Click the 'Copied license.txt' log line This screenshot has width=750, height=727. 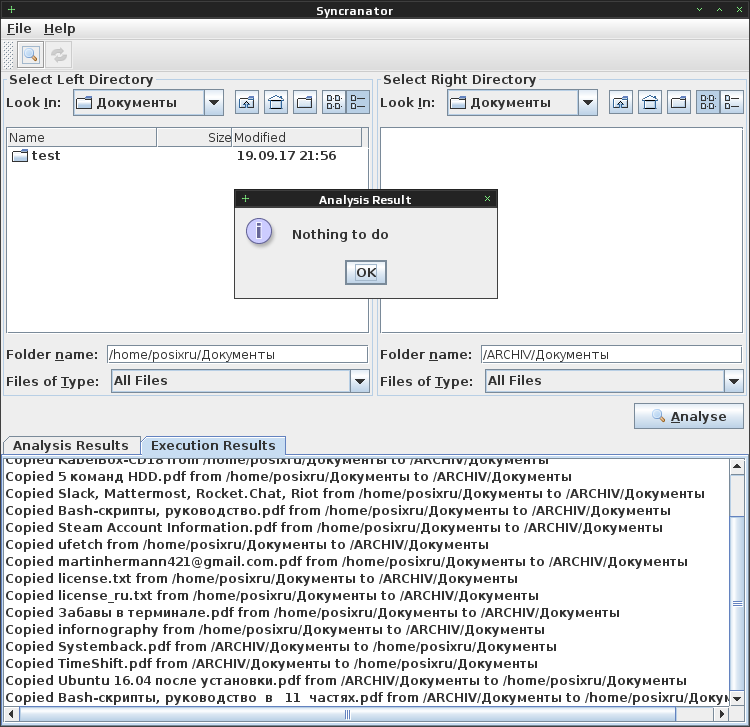click(261, 579)
